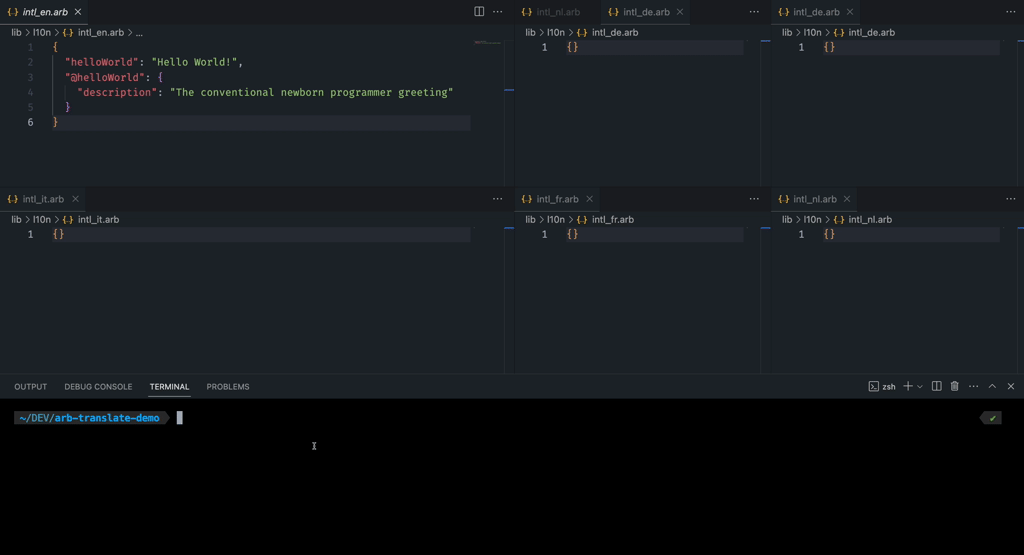Click the closing brace on line 5

(67, 107)
